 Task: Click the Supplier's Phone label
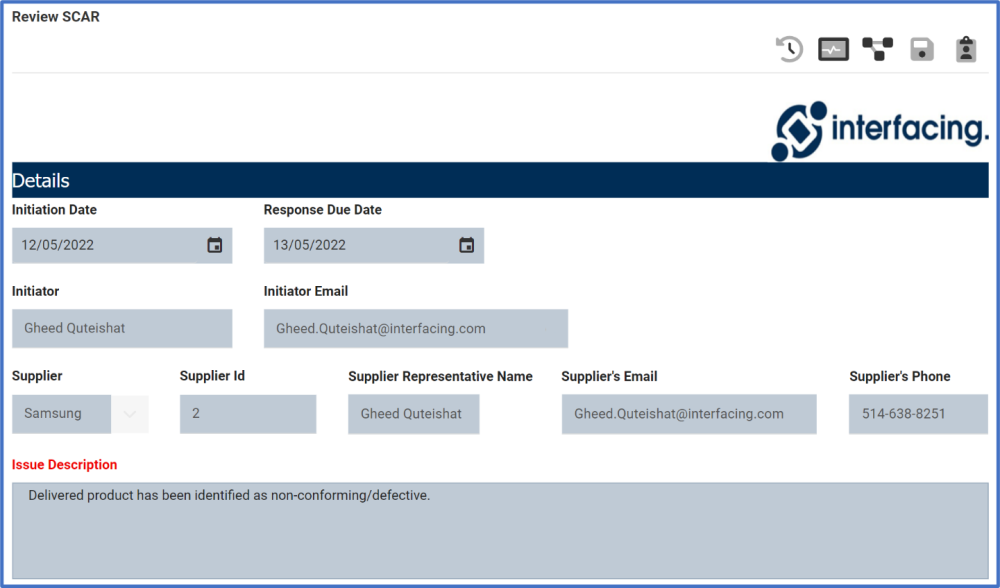coord(900,376)
